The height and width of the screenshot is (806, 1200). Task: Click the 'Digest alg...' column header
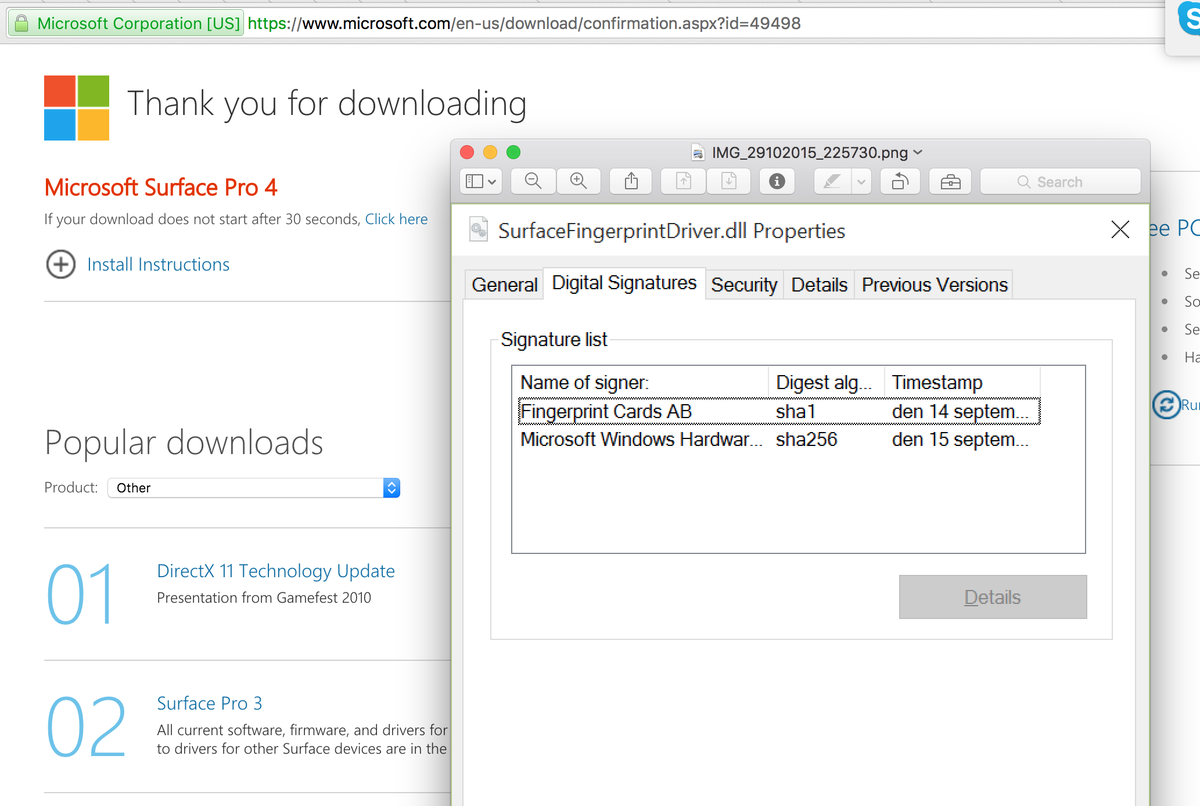click(828, 382)
